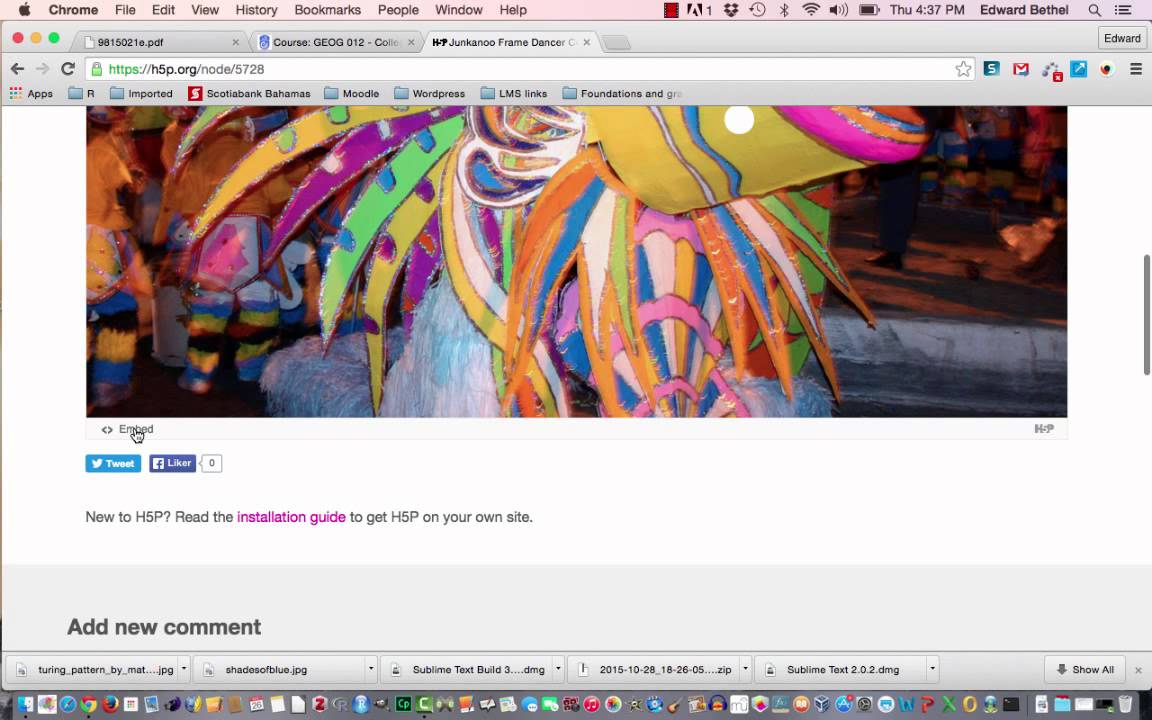Open the Time Machine menu bar icon
The width and height of the screenshot is (1152, 720).
(x=757, y=10)
